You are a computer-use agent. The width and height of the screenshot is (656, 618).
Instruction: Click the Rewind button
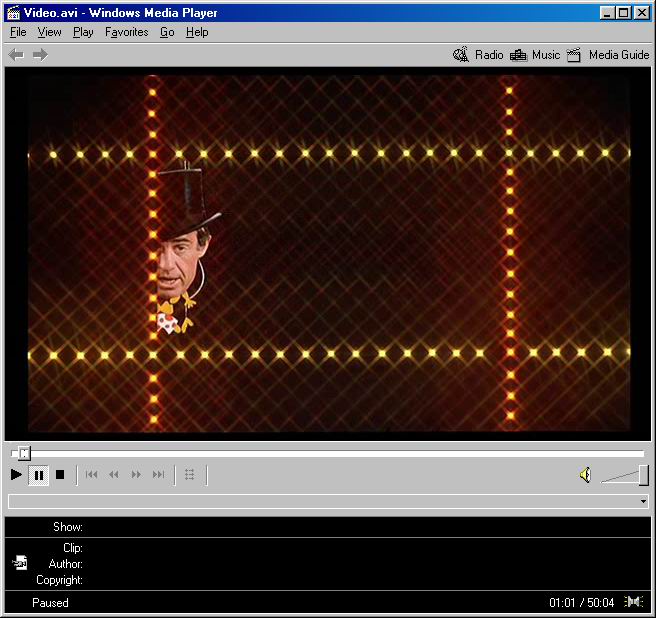point(114,474)
